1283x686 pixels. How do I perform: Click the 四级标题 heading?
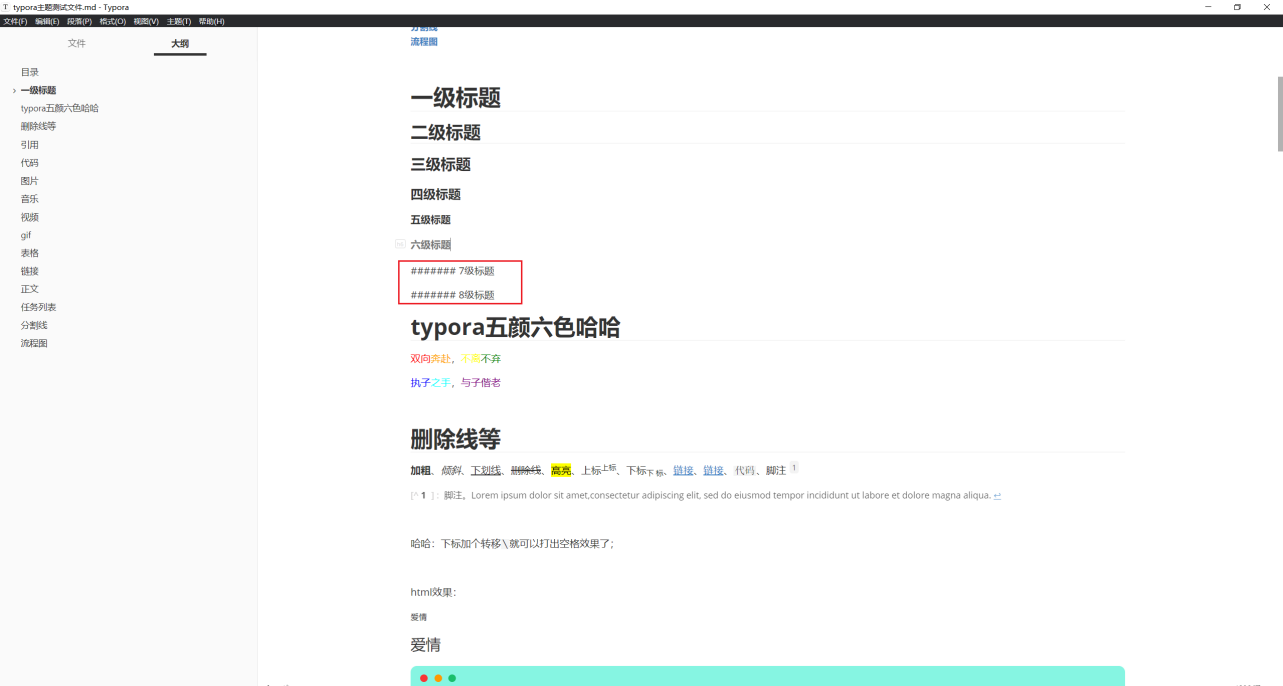coord(436,194)
